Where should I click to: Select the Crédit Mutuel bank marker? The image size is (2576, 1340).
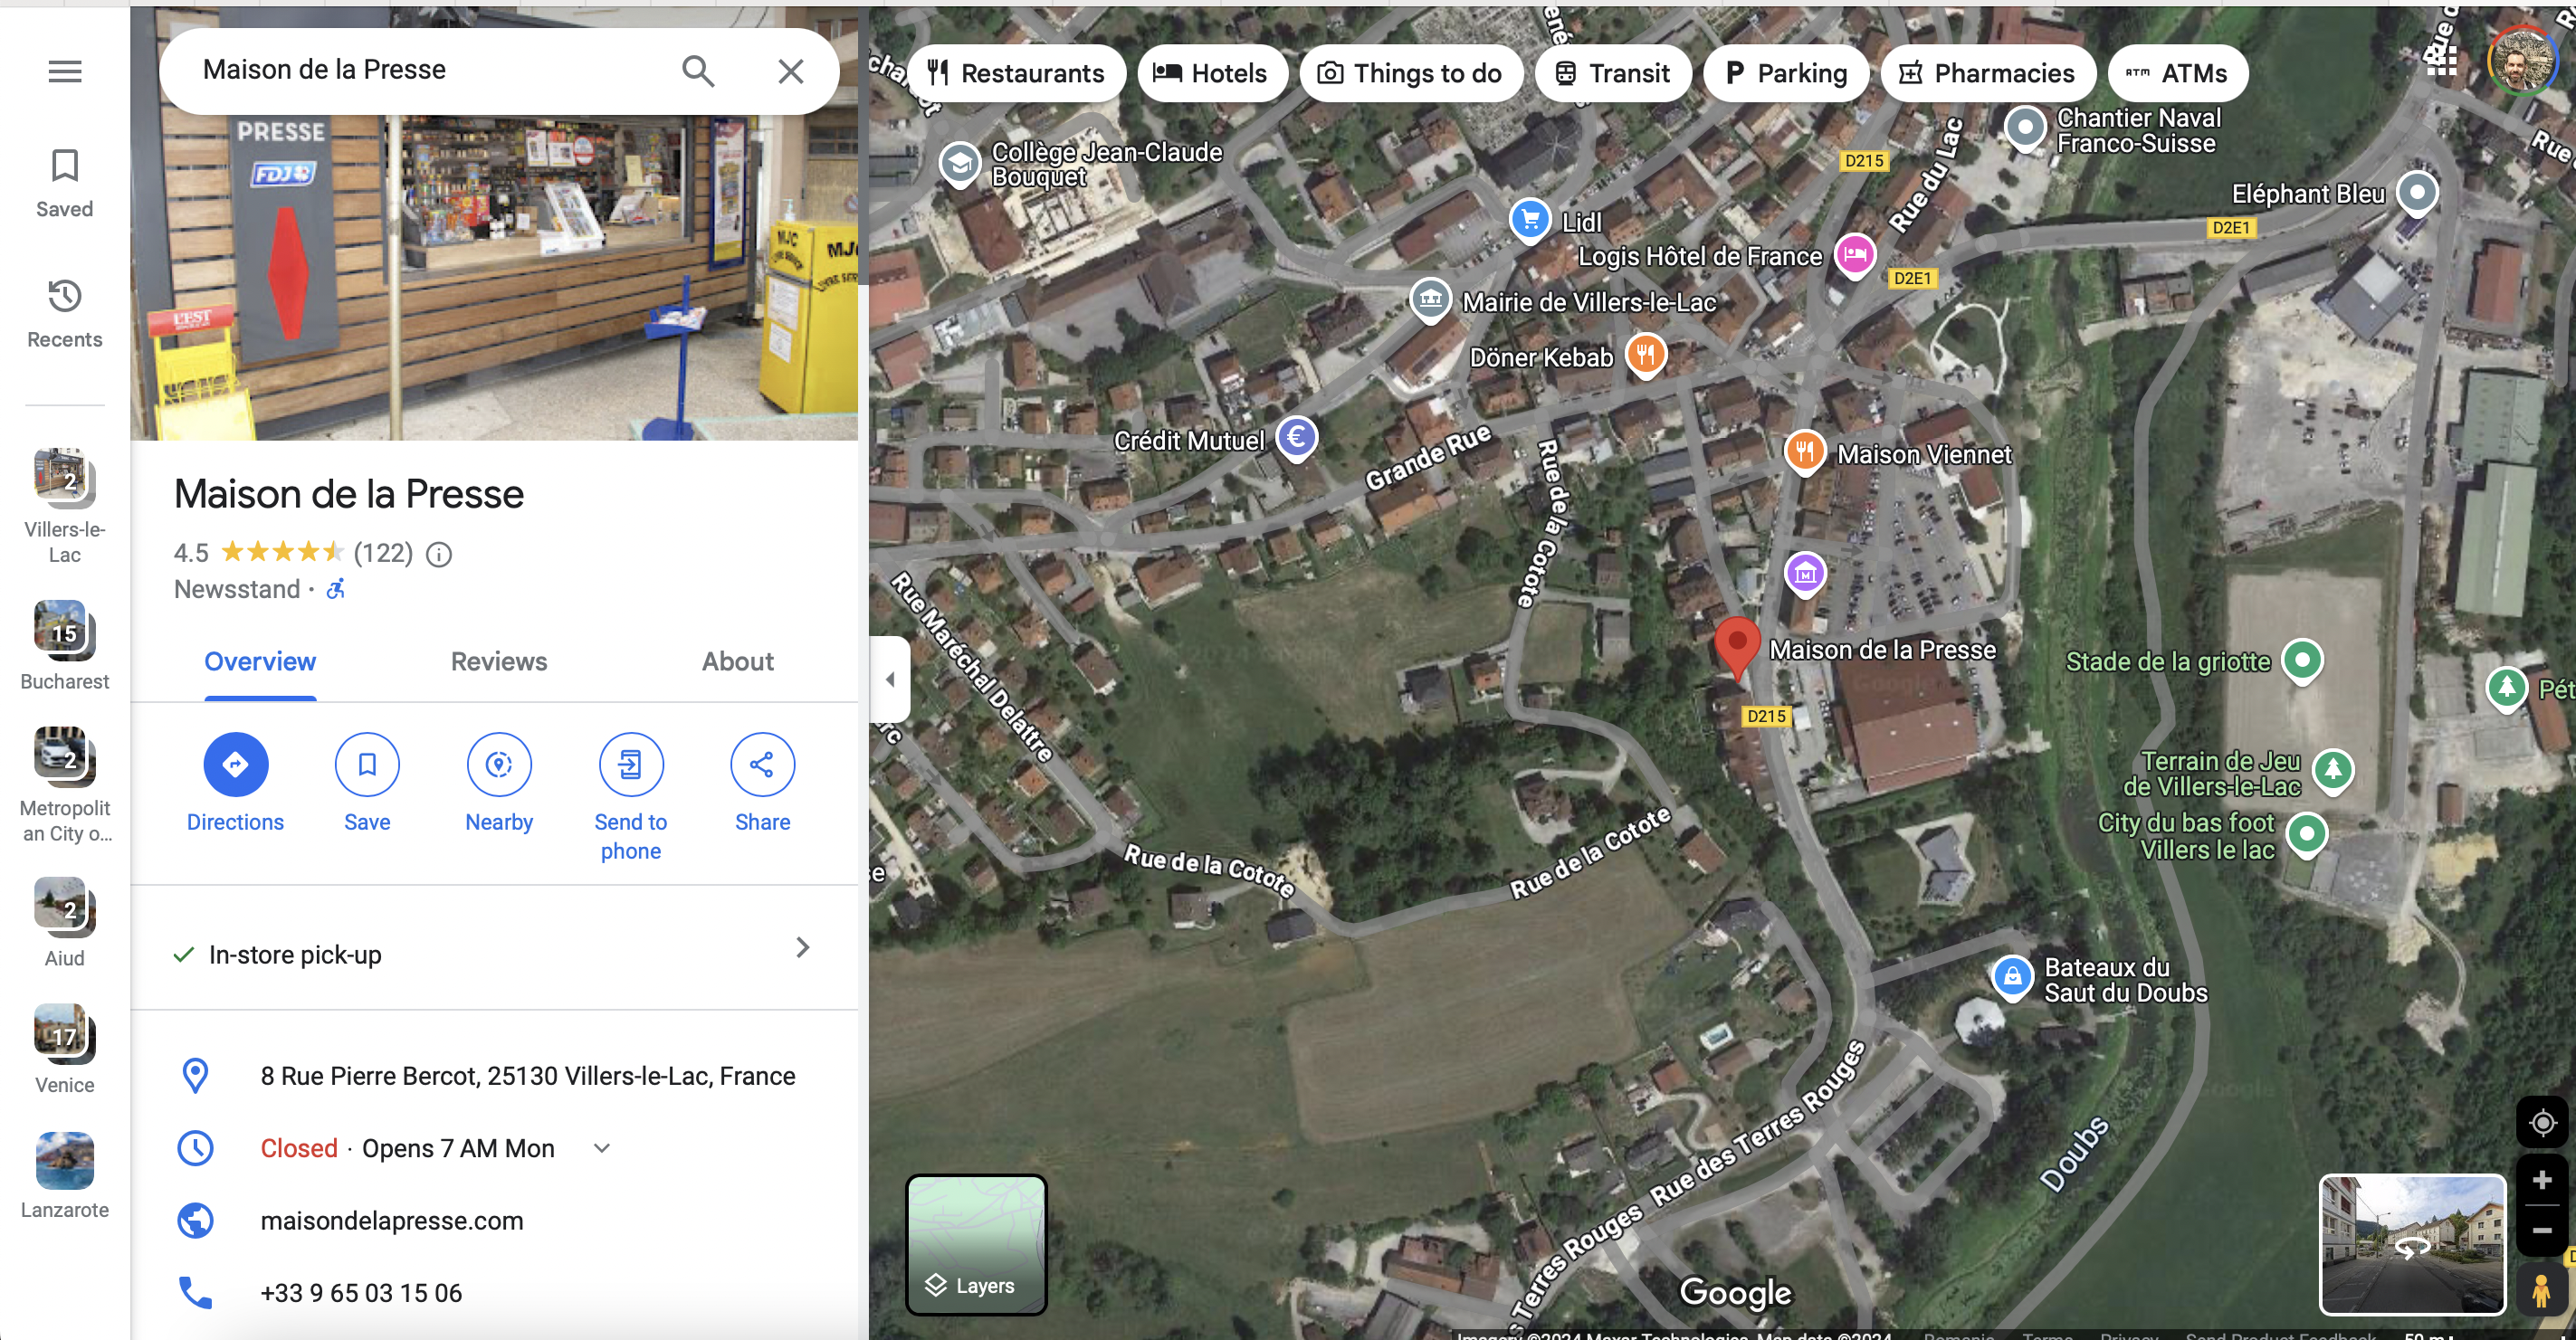pos(1298,438)
